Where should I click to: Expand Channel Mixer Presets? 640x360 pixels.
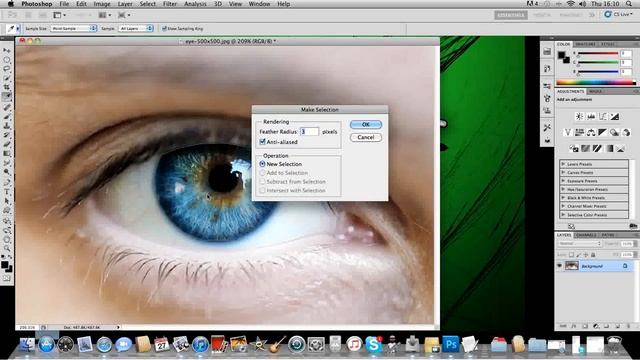(563, 206)
